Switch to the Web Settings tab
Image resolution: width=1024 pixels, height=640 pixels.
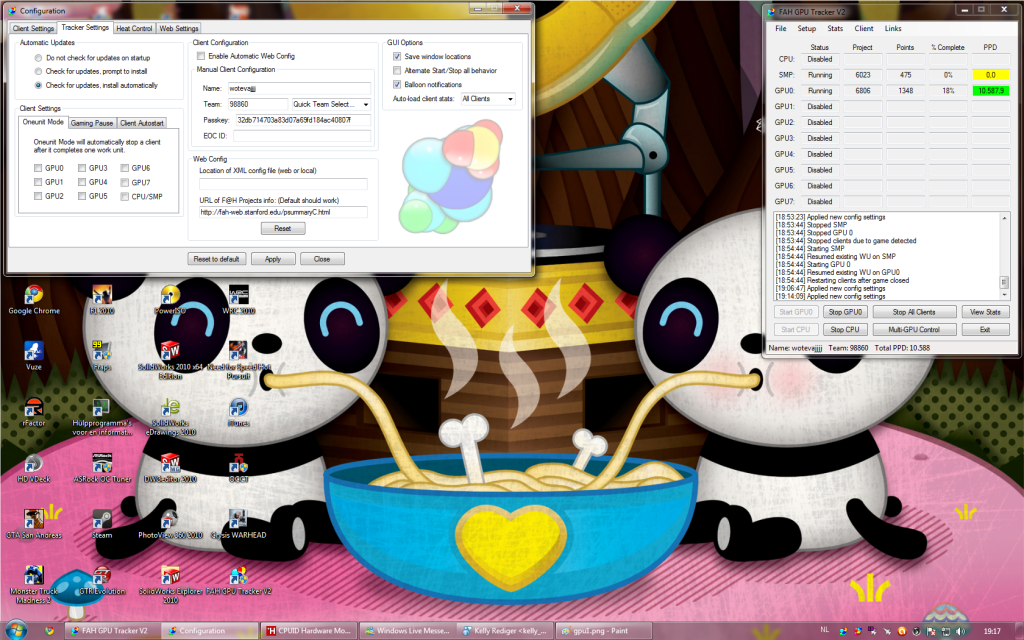pyautogui.click(x=179, y=28)
